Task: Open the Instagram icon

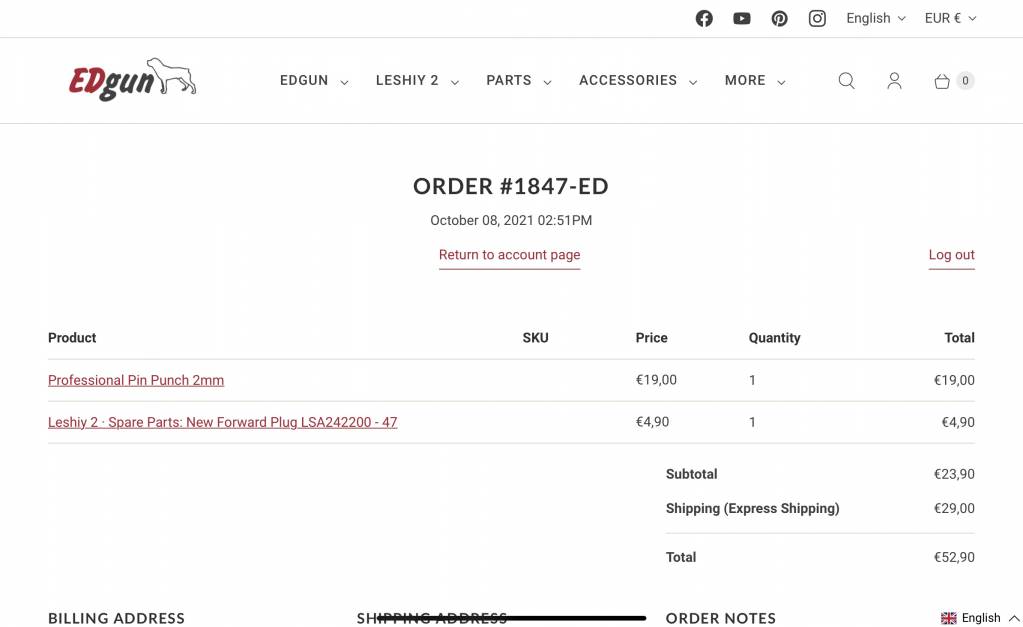Action: click(817, 18)
